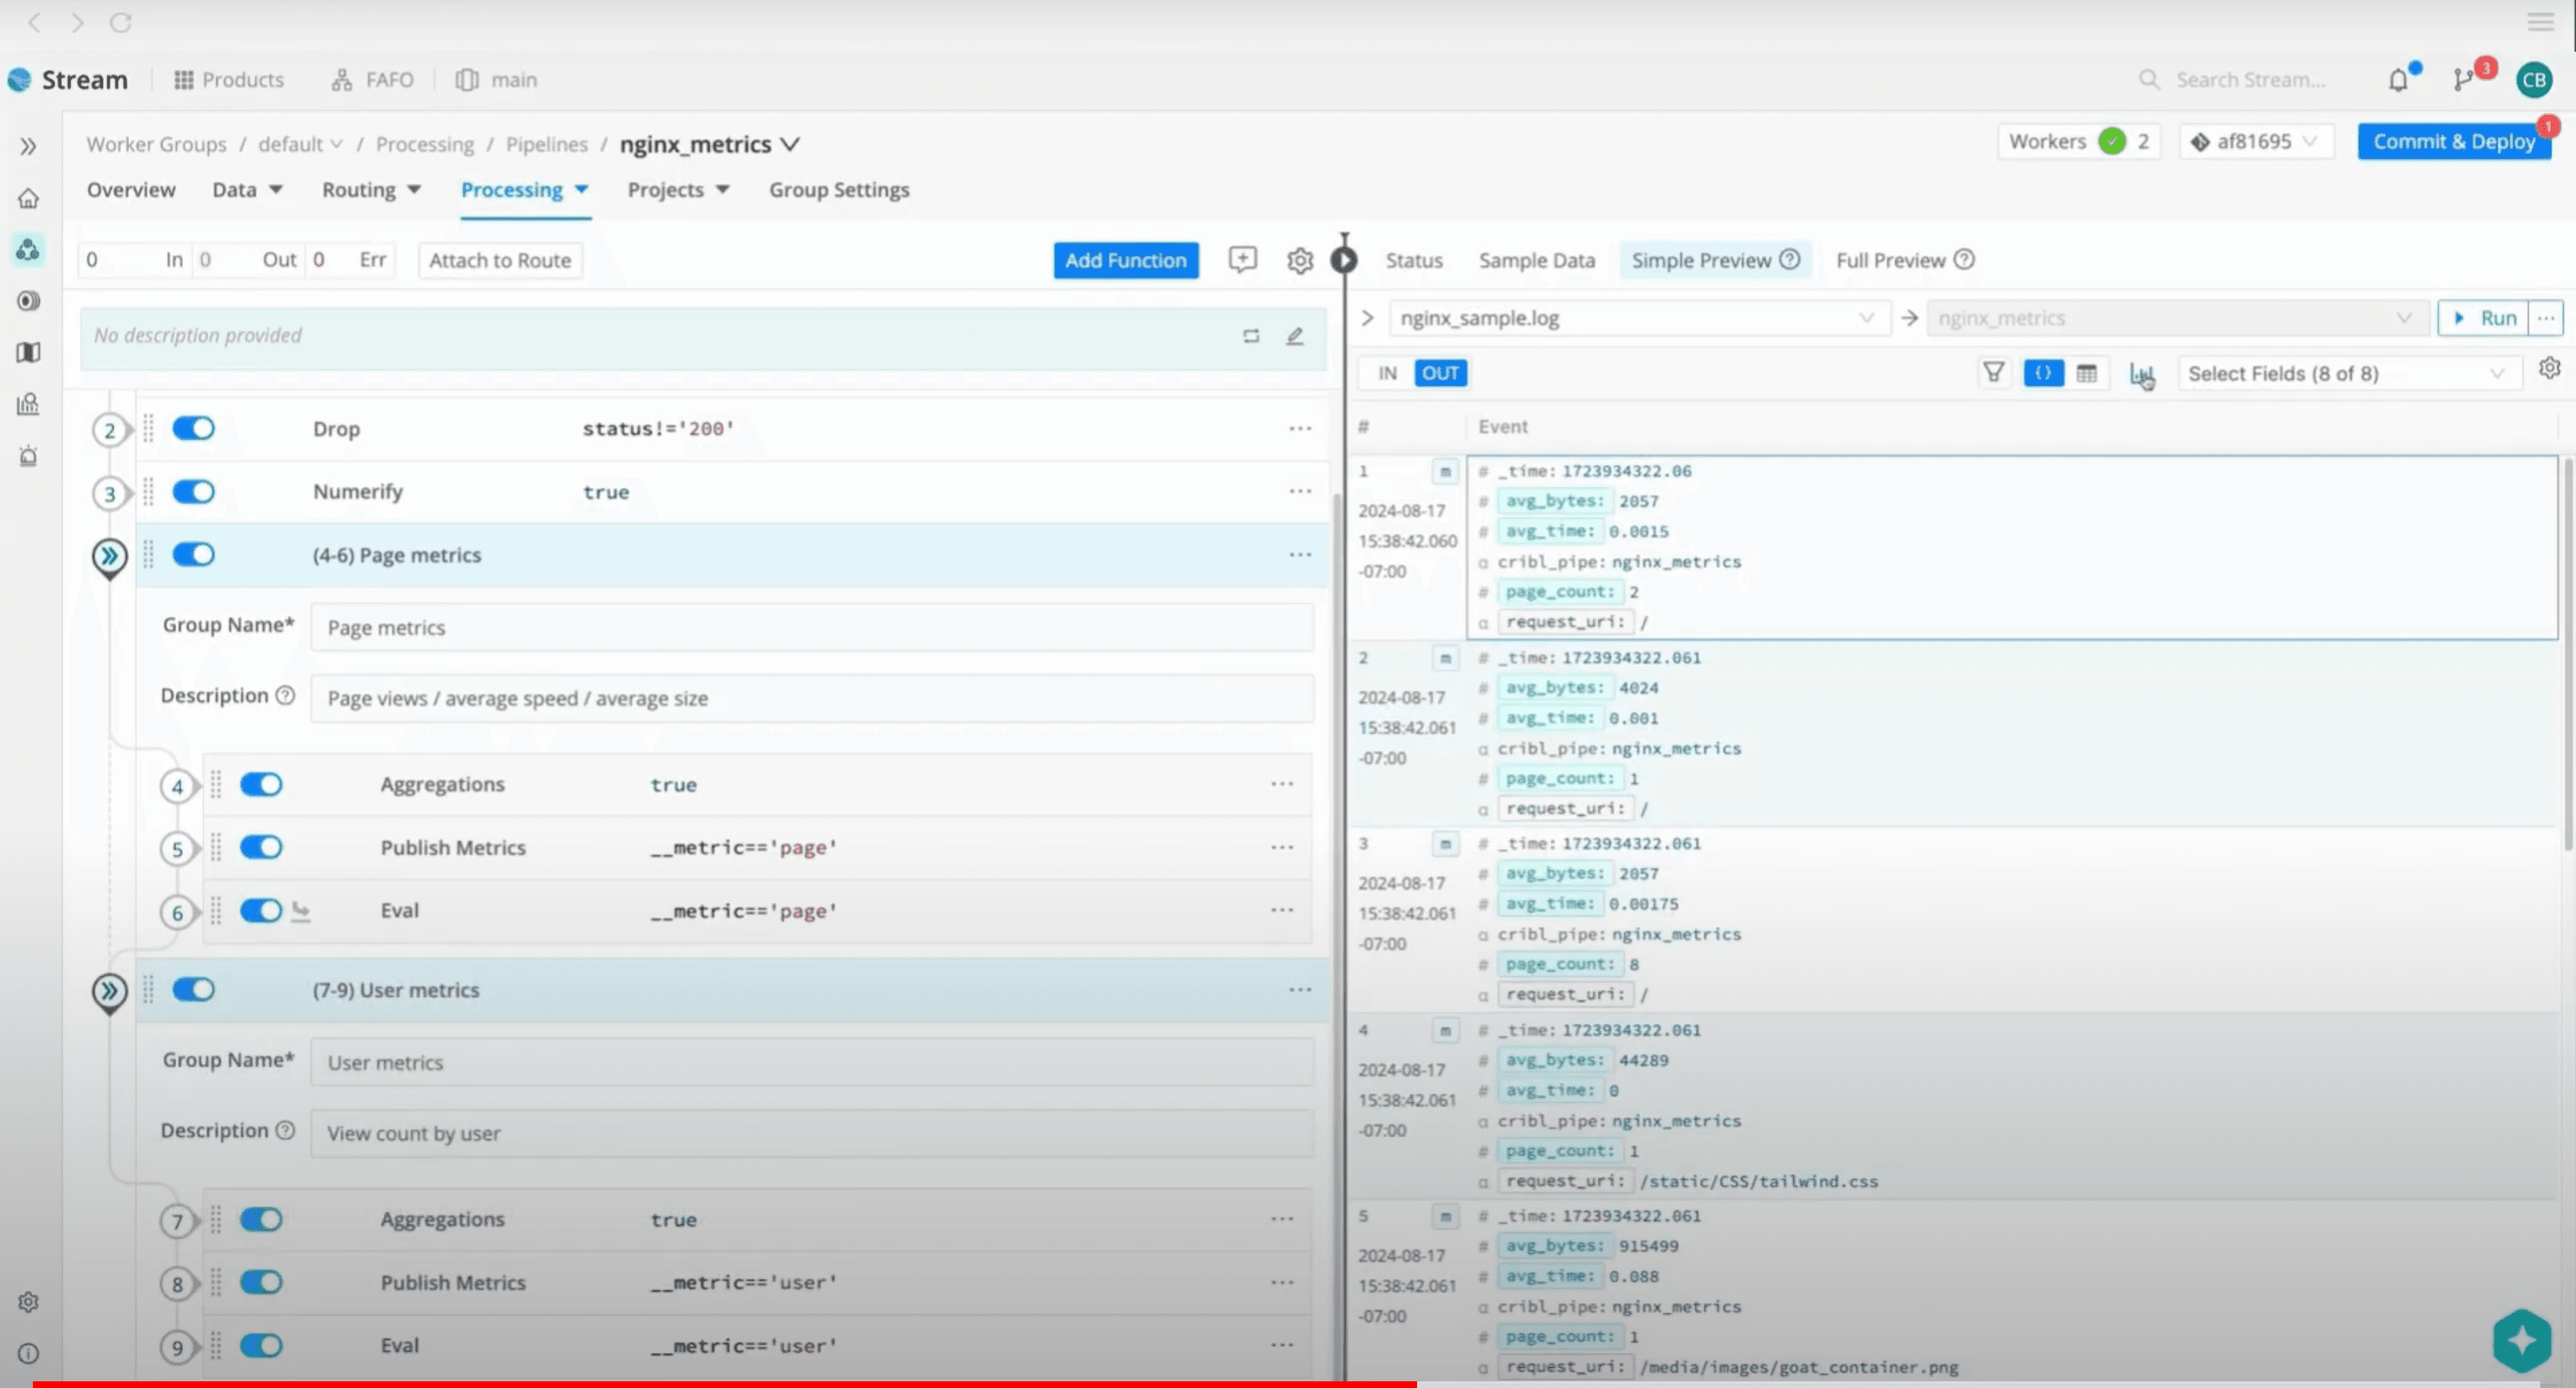Switch to table view icon

(2086, 373)
